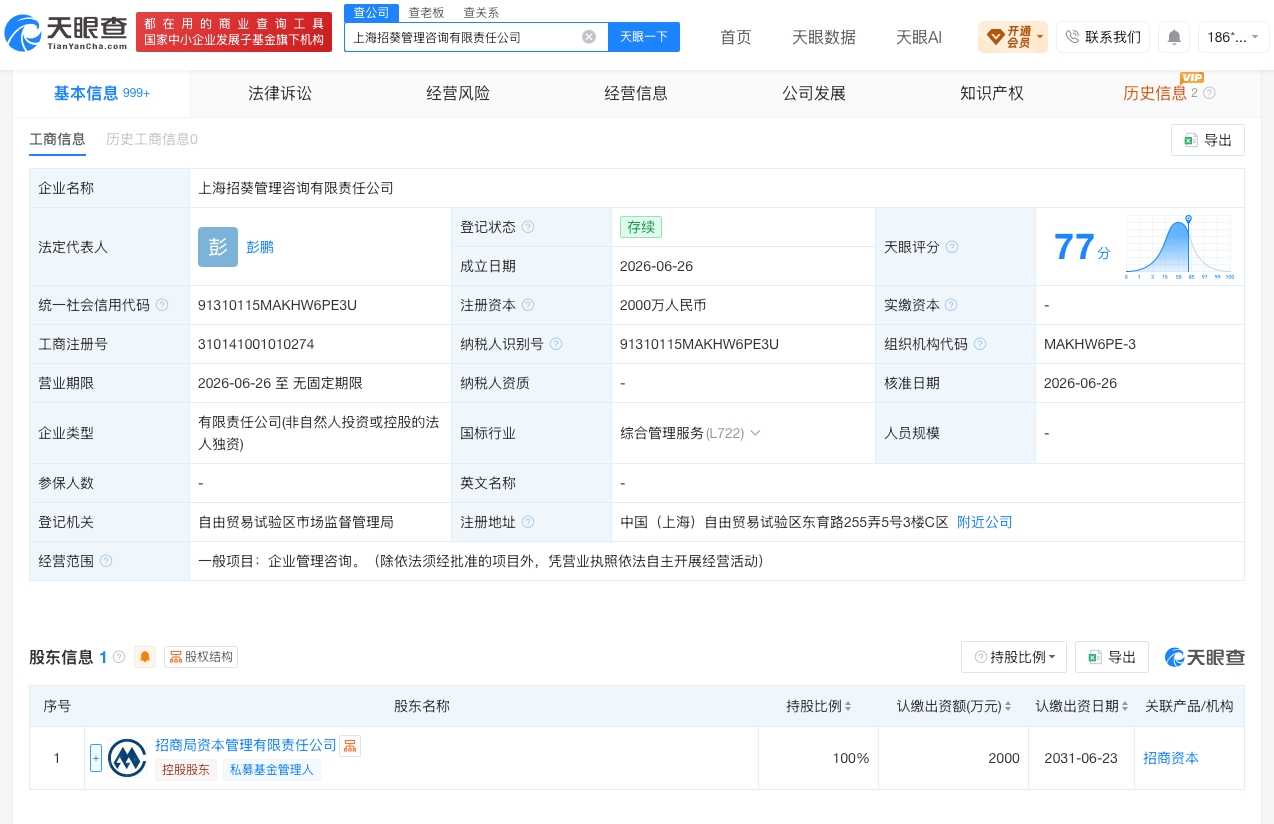The image size is (1274, 824).
Task: Go to 首页 in top navigation
Action: click(736, 37)
